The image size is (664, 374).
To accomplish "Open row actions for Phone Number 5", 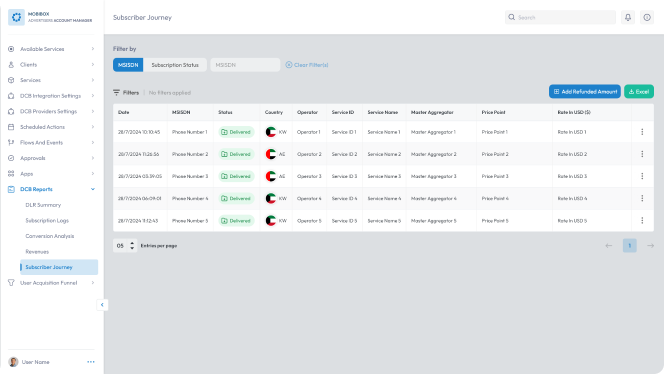I will tap(642, 221).
